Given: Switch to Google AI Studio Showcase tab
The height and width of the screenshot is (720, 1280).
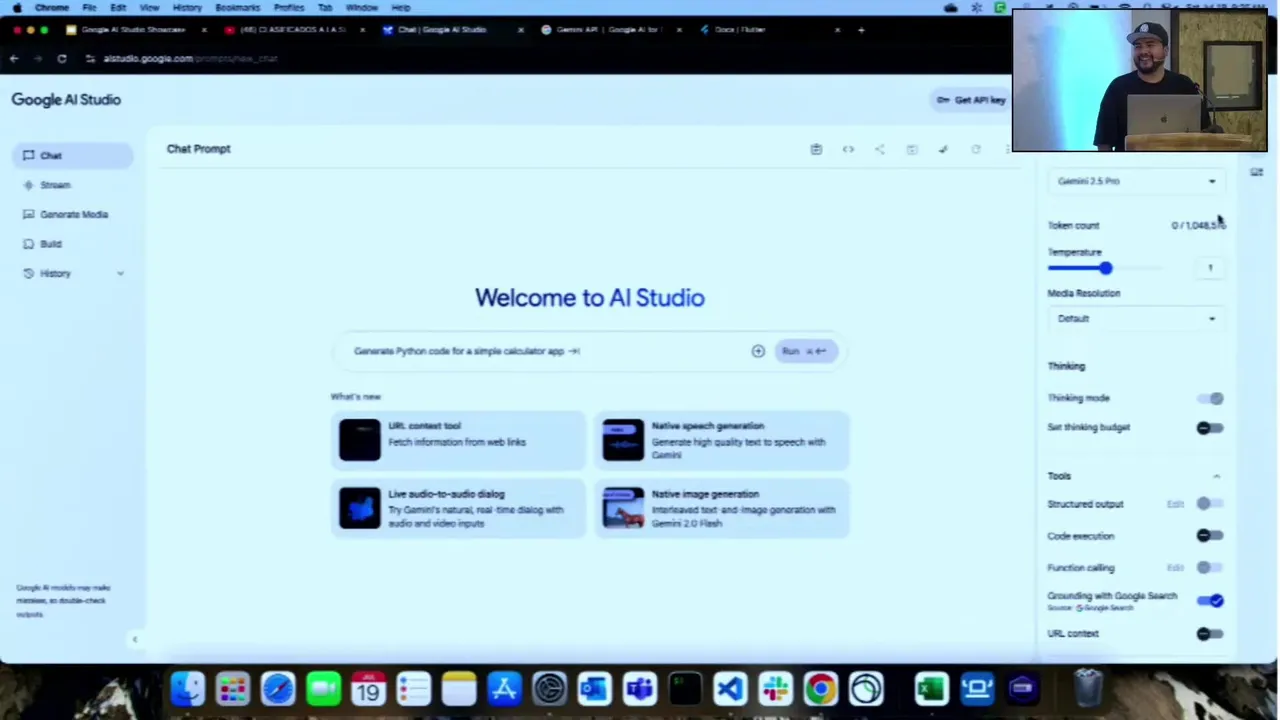Looking at the screenshot, I should tap(132, 30).
